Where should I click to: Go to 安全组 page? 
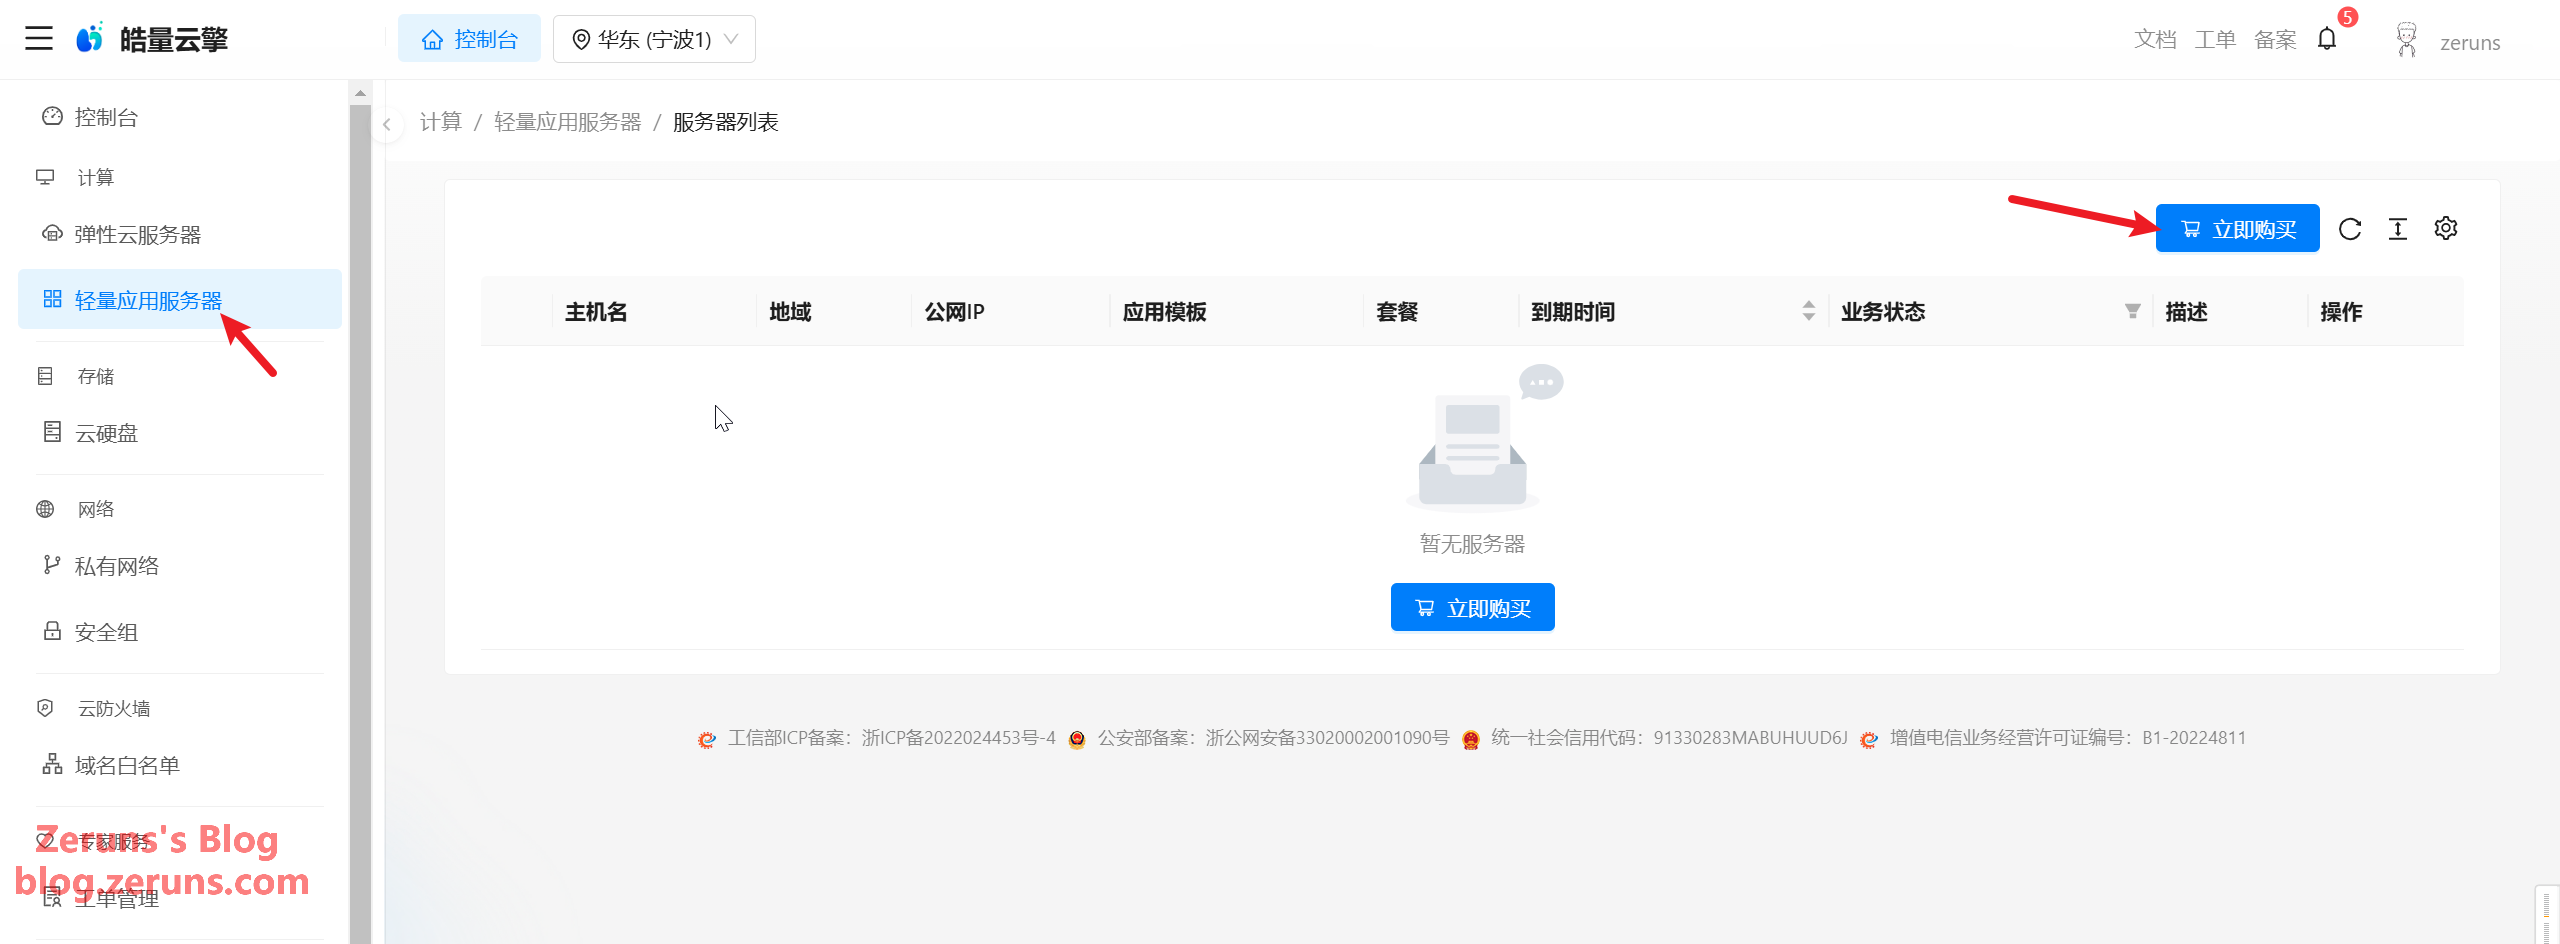[x=106, y=632]
